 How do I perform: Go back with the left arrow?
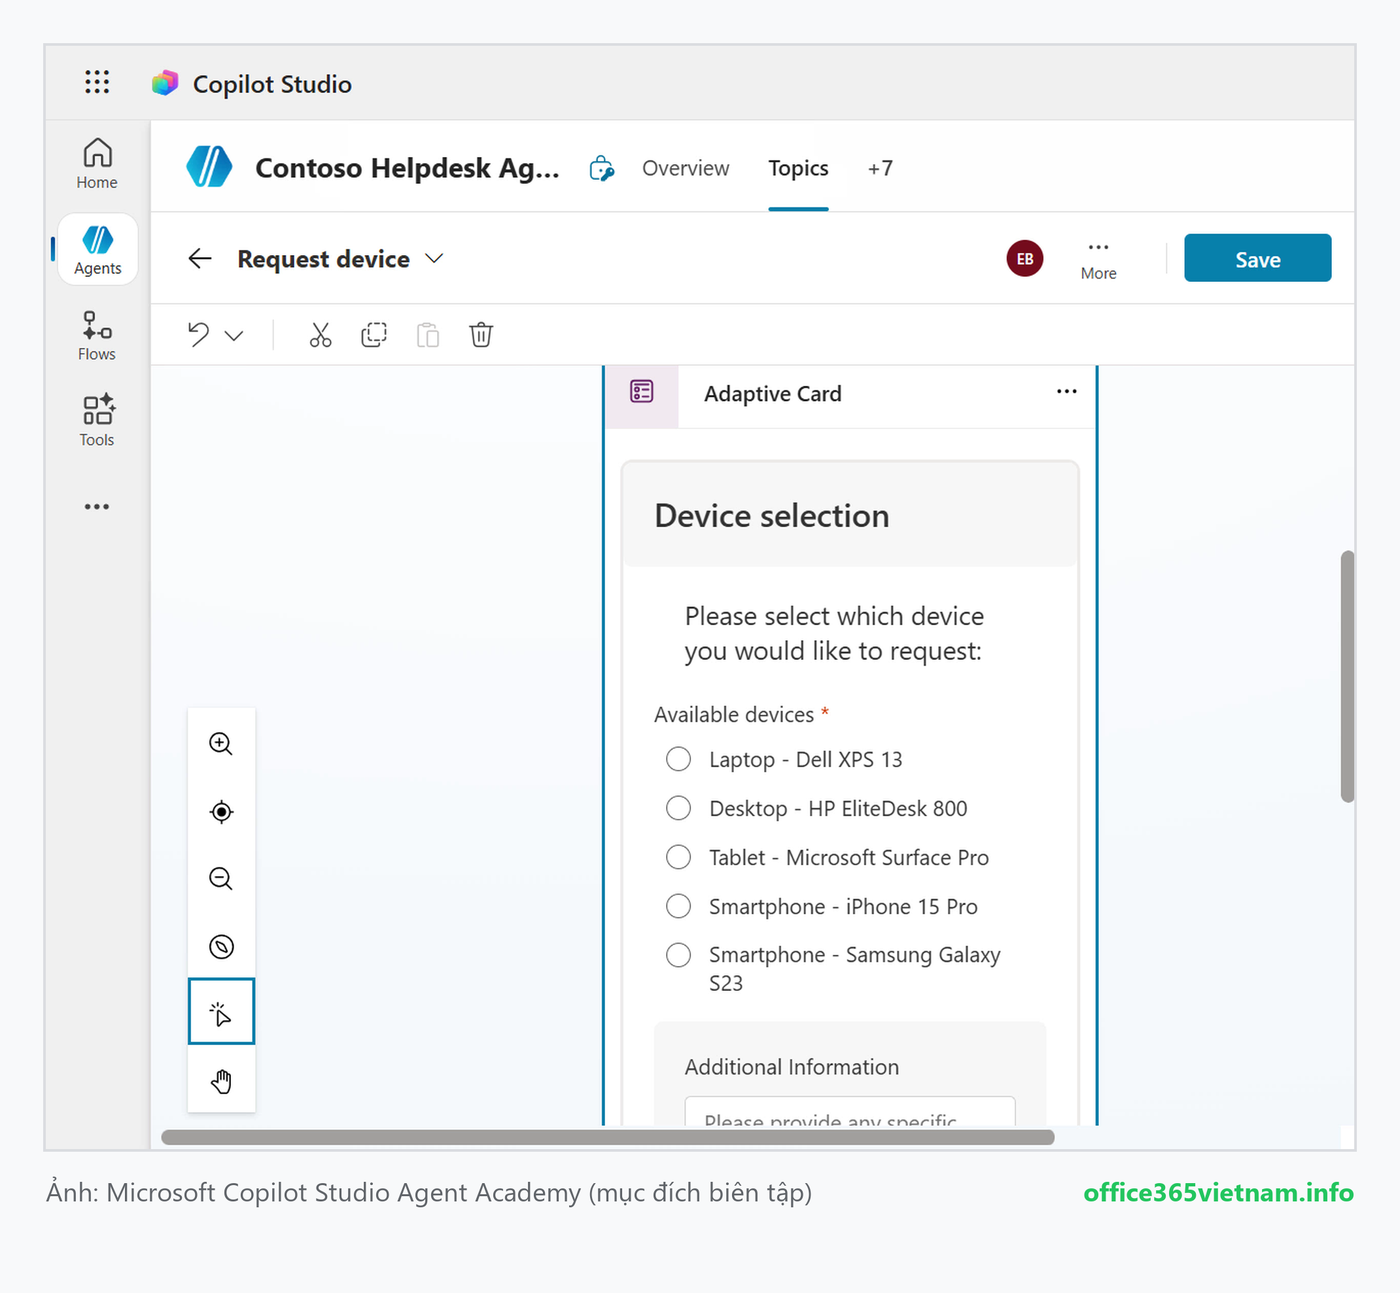200,259
